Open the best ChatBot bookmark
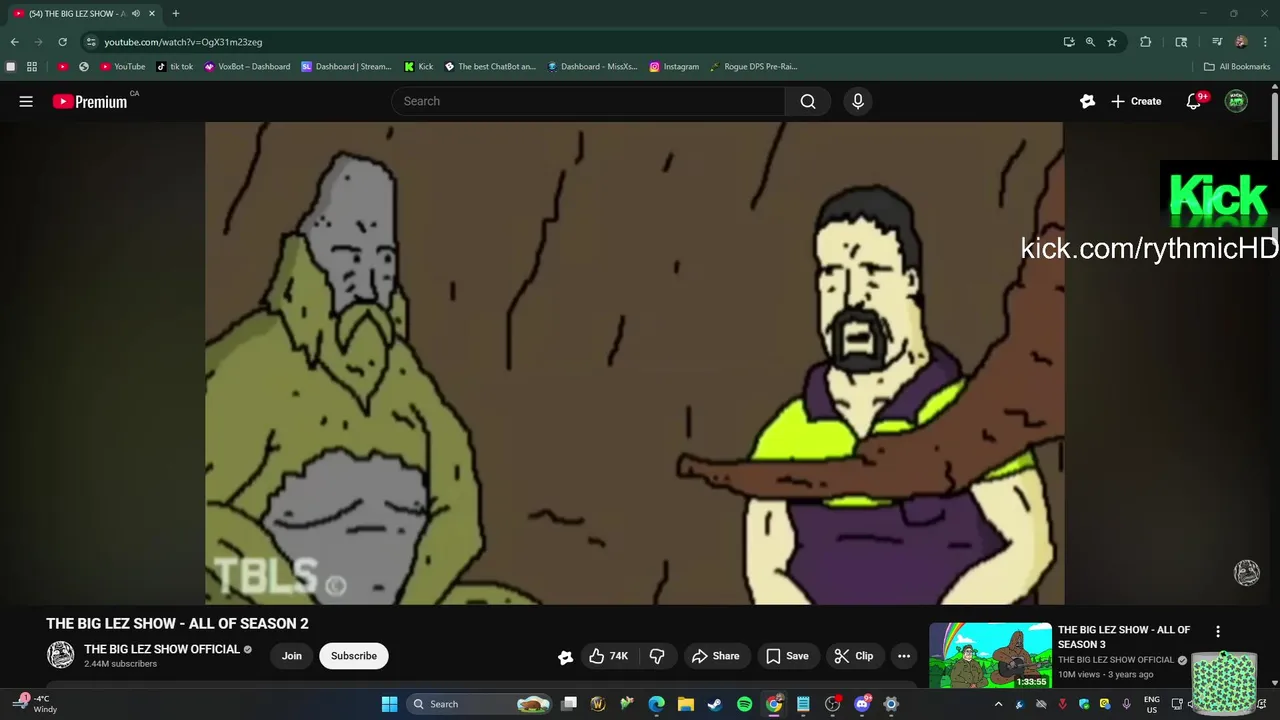Screen dimensions: 1280x720 (490, 67)
